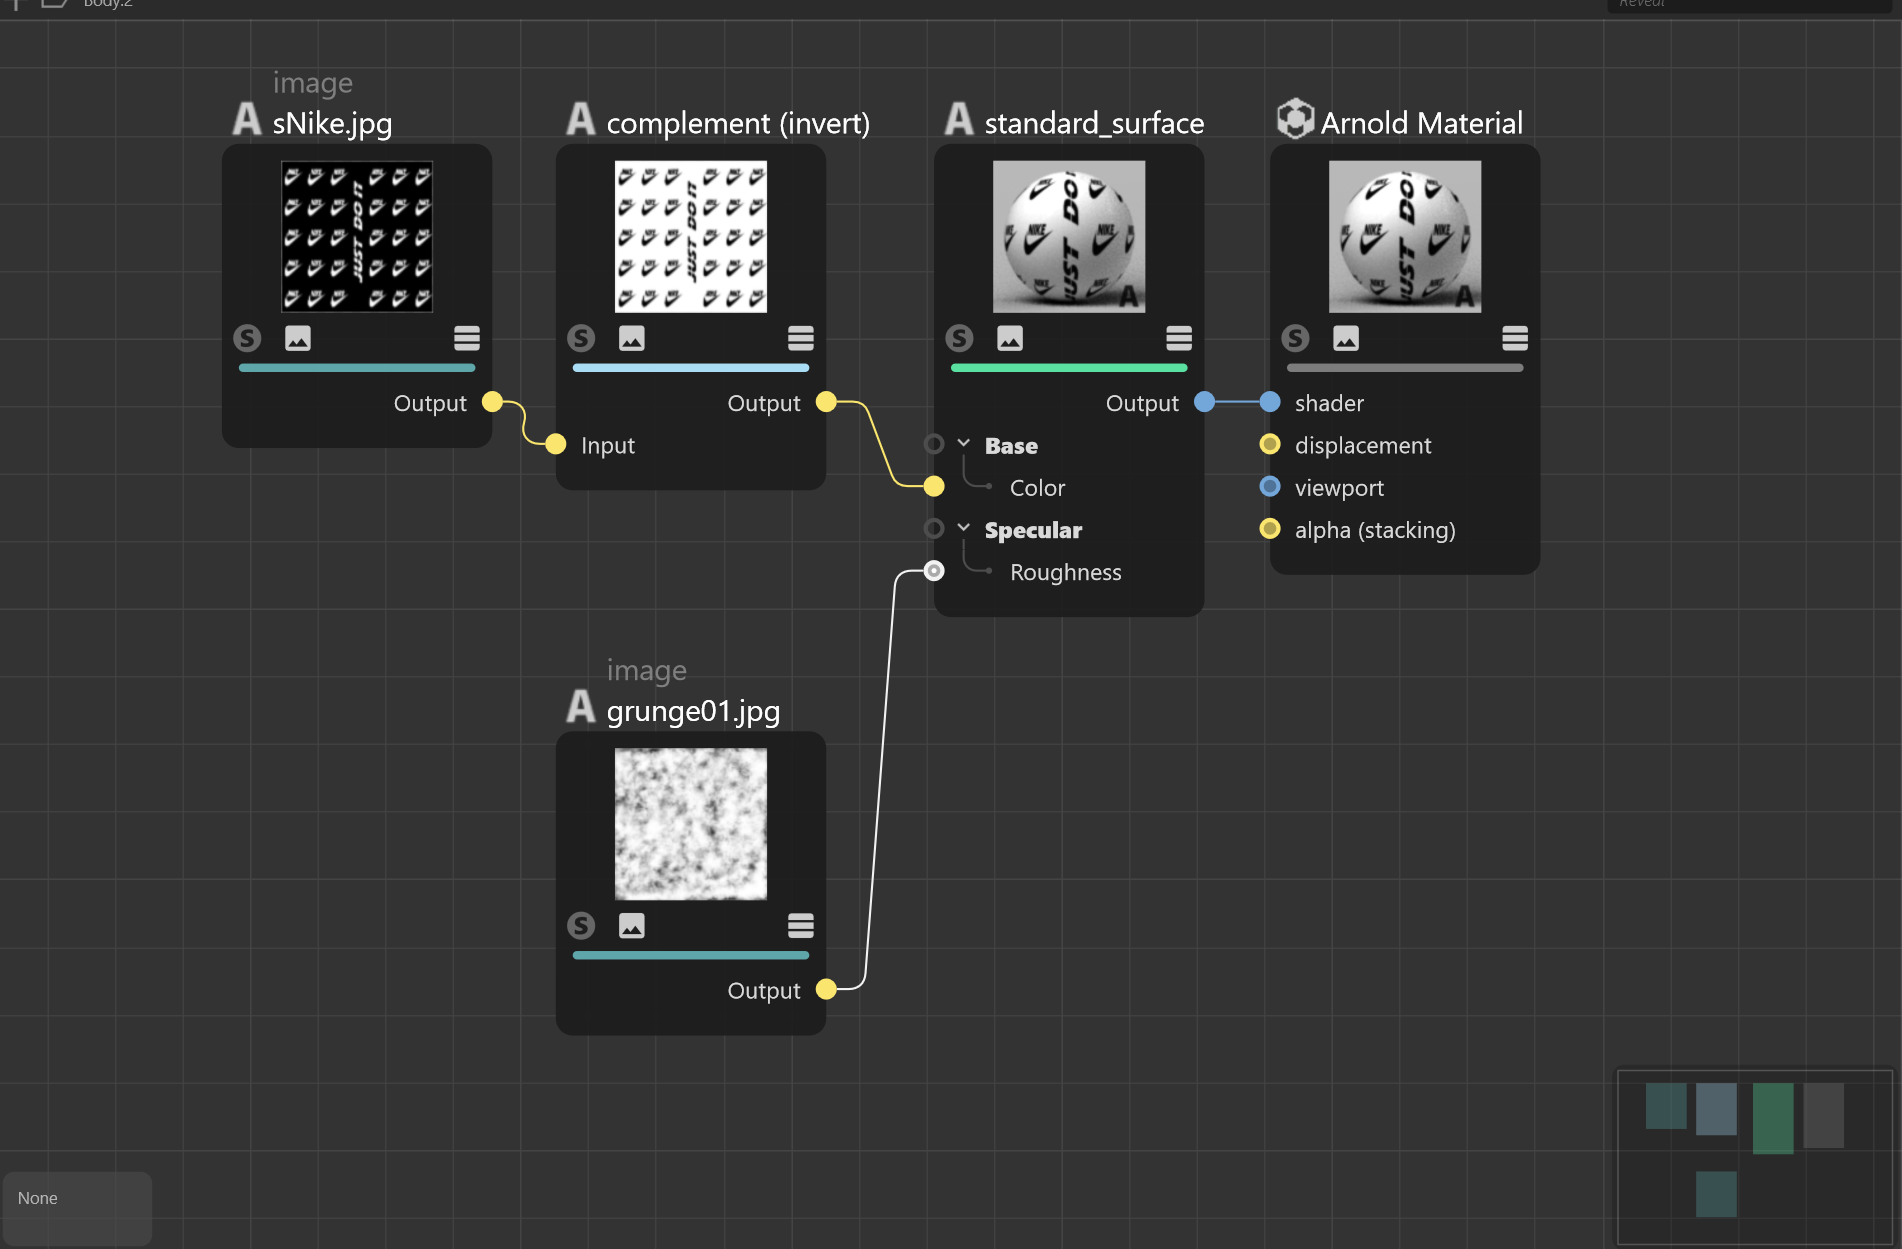Click the complement (invert) Output port

(826, 402)
